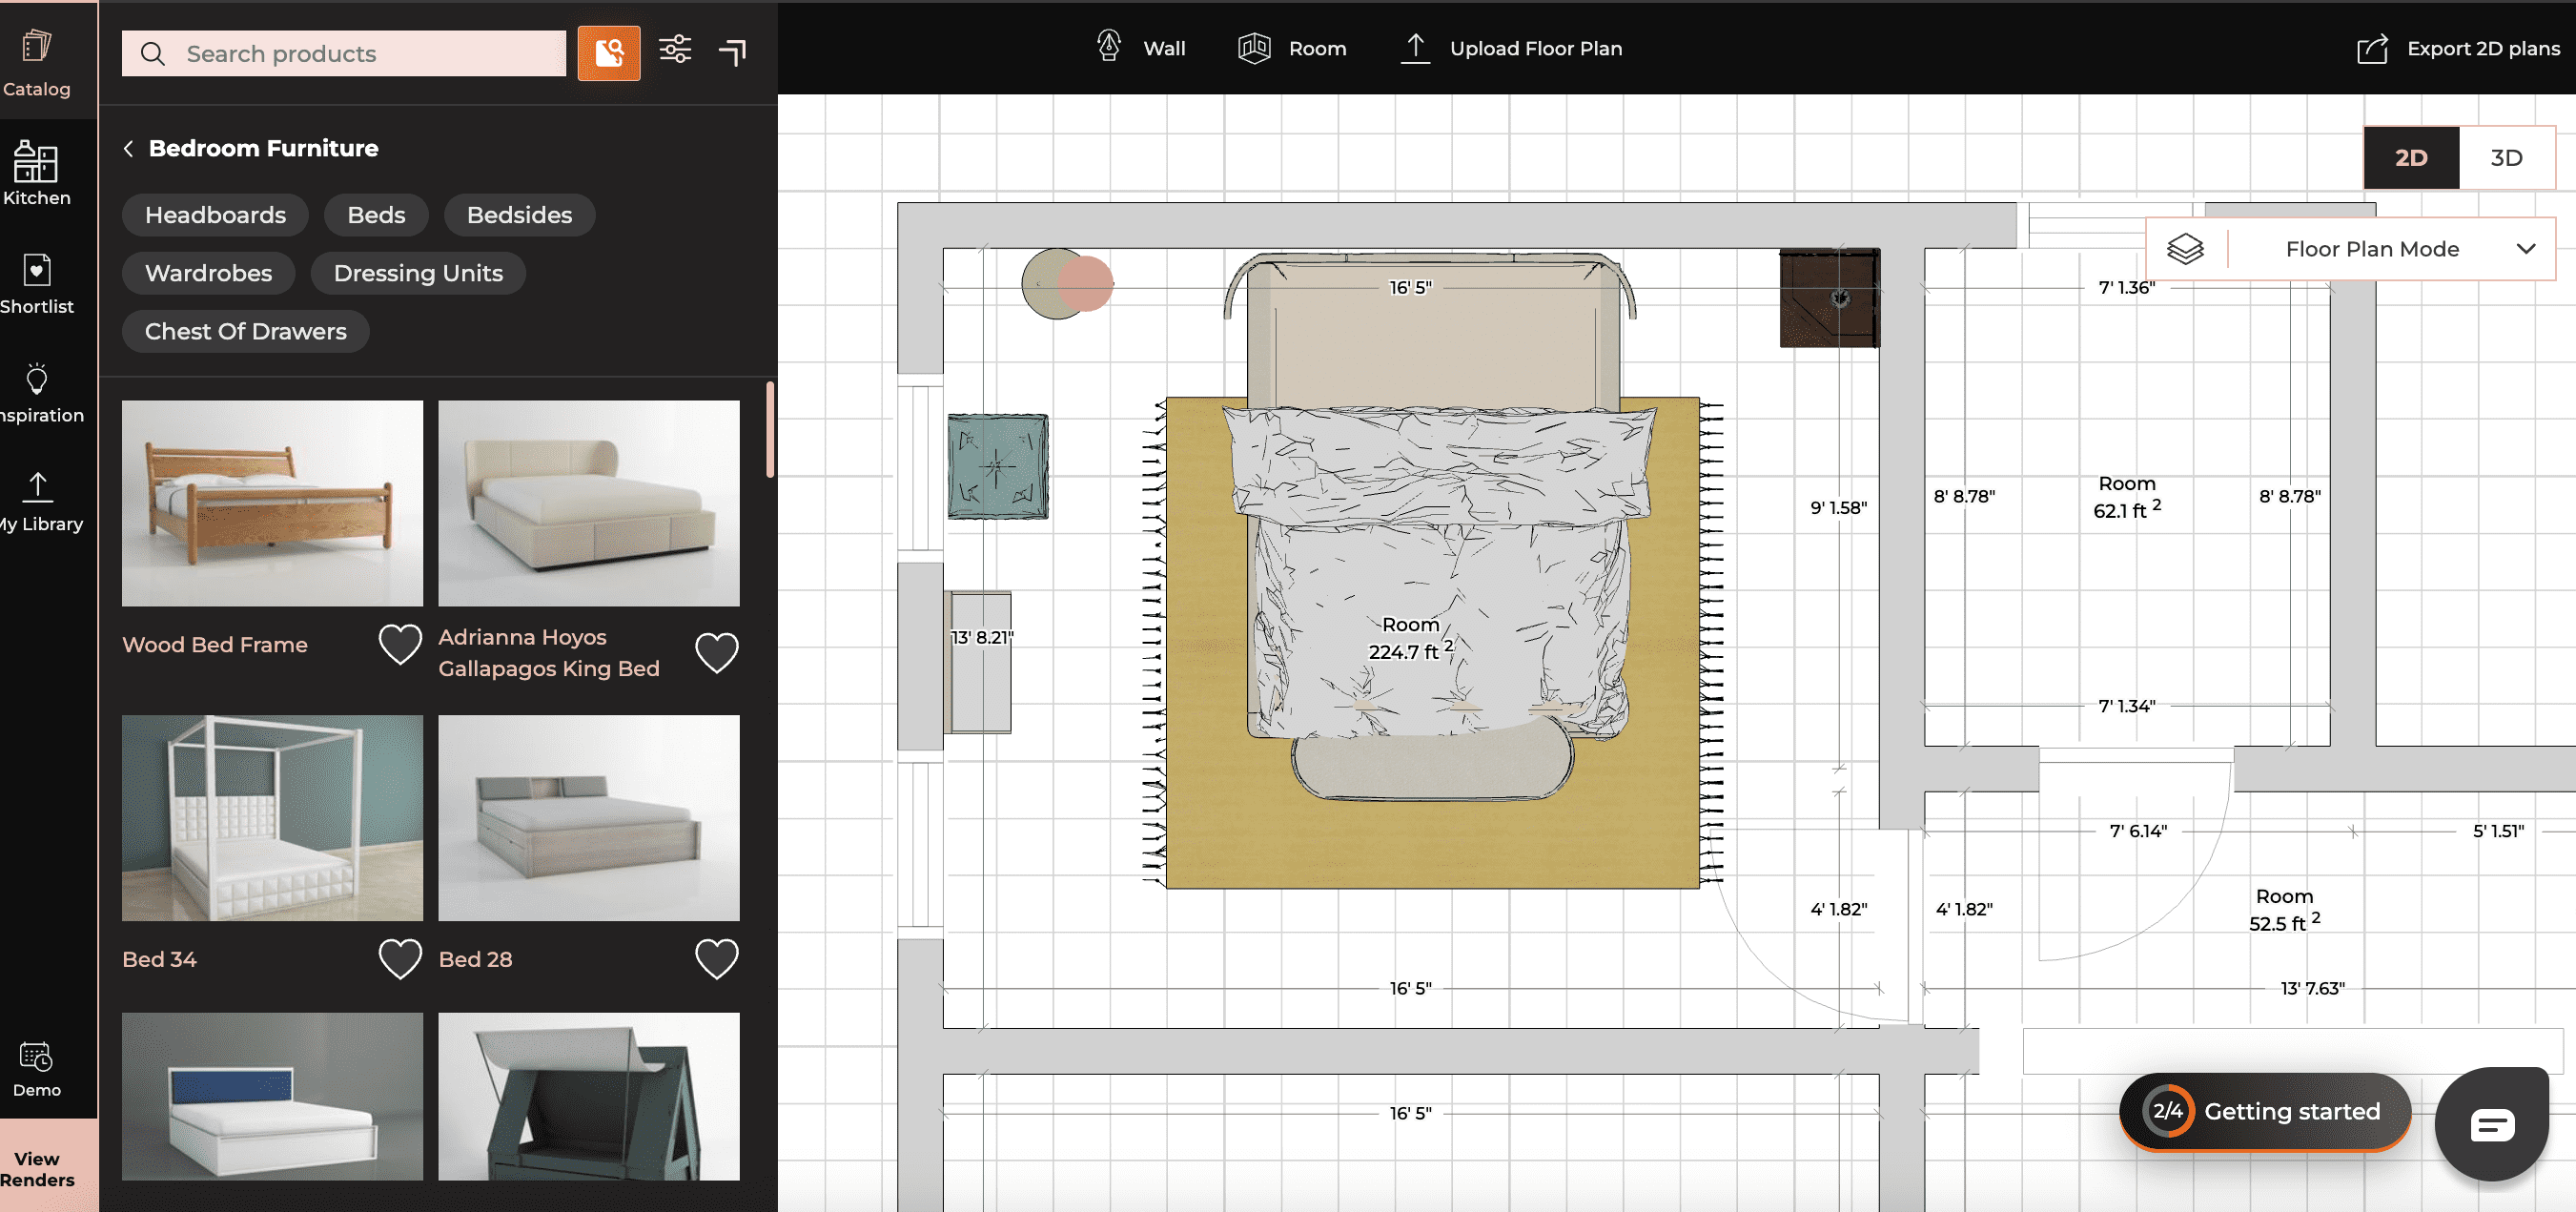Select the Bed 34 thumbnail

pyautogui.click(x=271, y=818)
